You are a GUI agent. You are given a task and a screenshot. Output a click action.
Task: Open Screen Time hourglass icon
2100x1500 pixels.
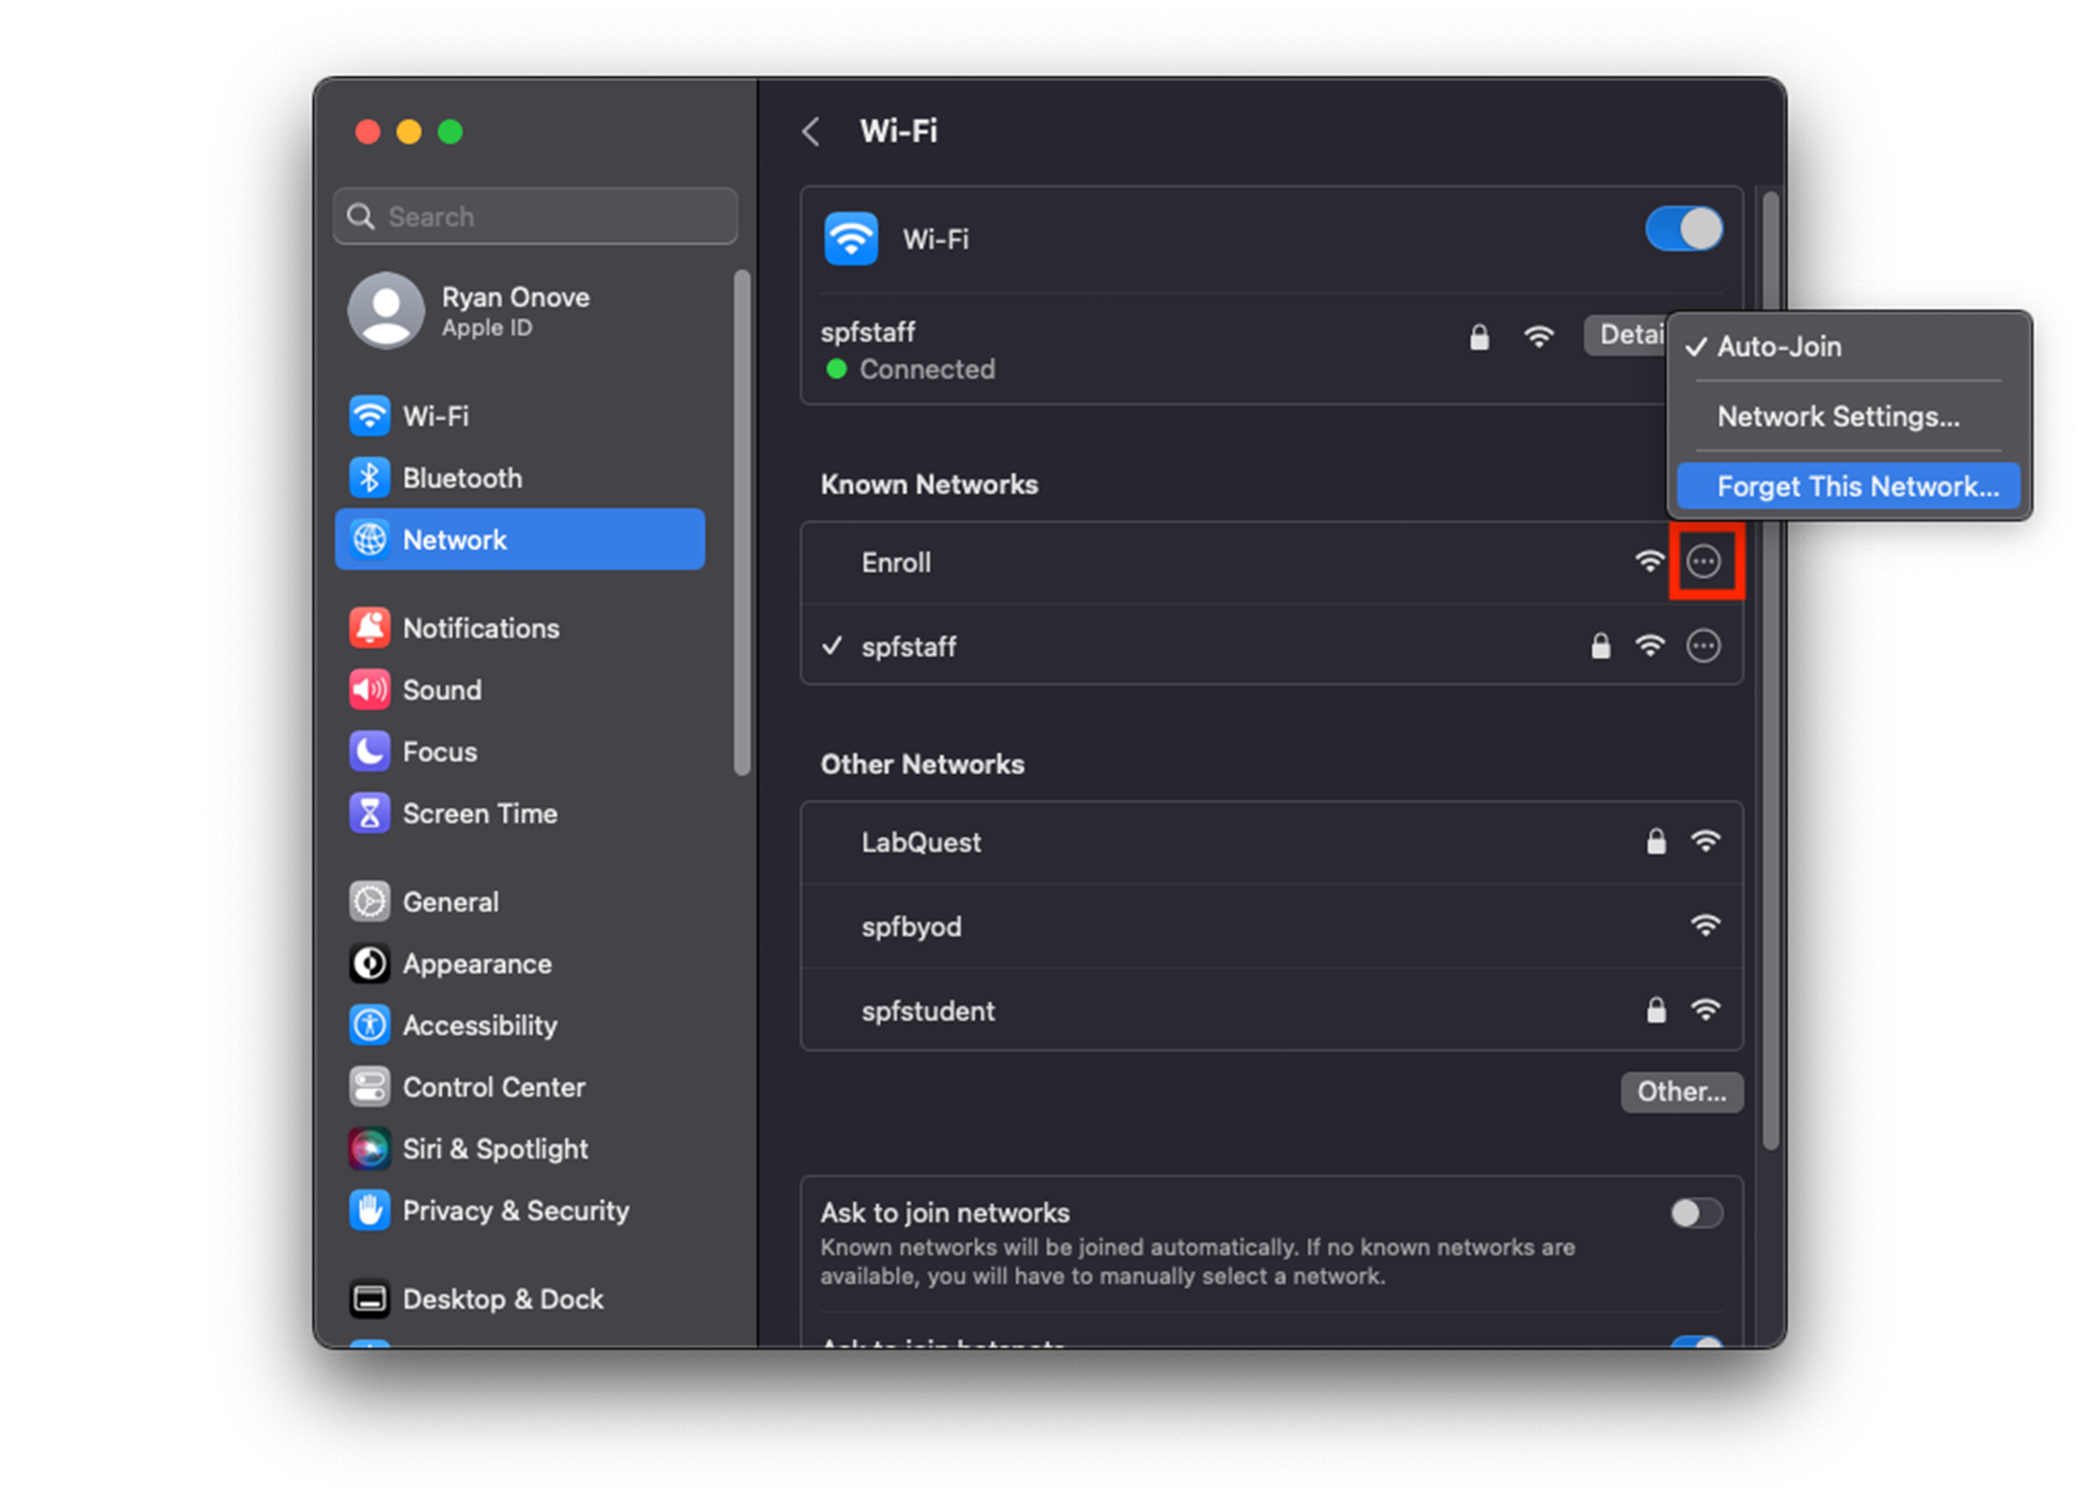pyautogui.click(x=369, y=813)
